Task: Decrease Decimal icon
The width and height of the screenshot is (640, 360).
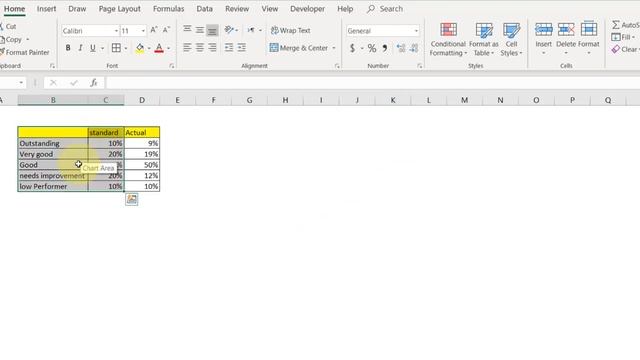Action: [414, 49]
